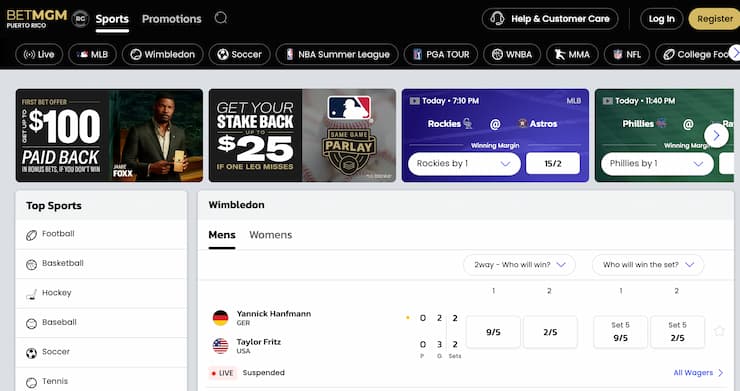This screenshot has height=391, width=740.
Task: Open the Live pill in sports bar
Action: tap(39, 54)
